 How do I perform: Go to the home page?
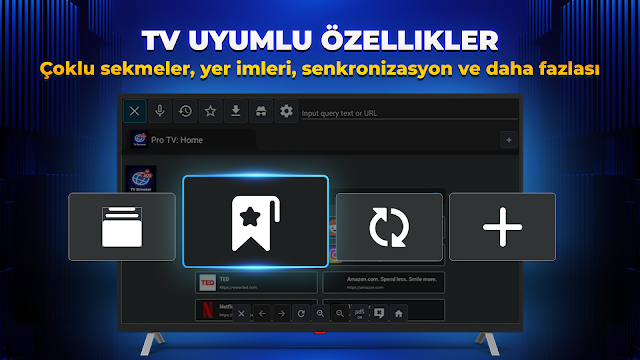(x=399, y=313)
